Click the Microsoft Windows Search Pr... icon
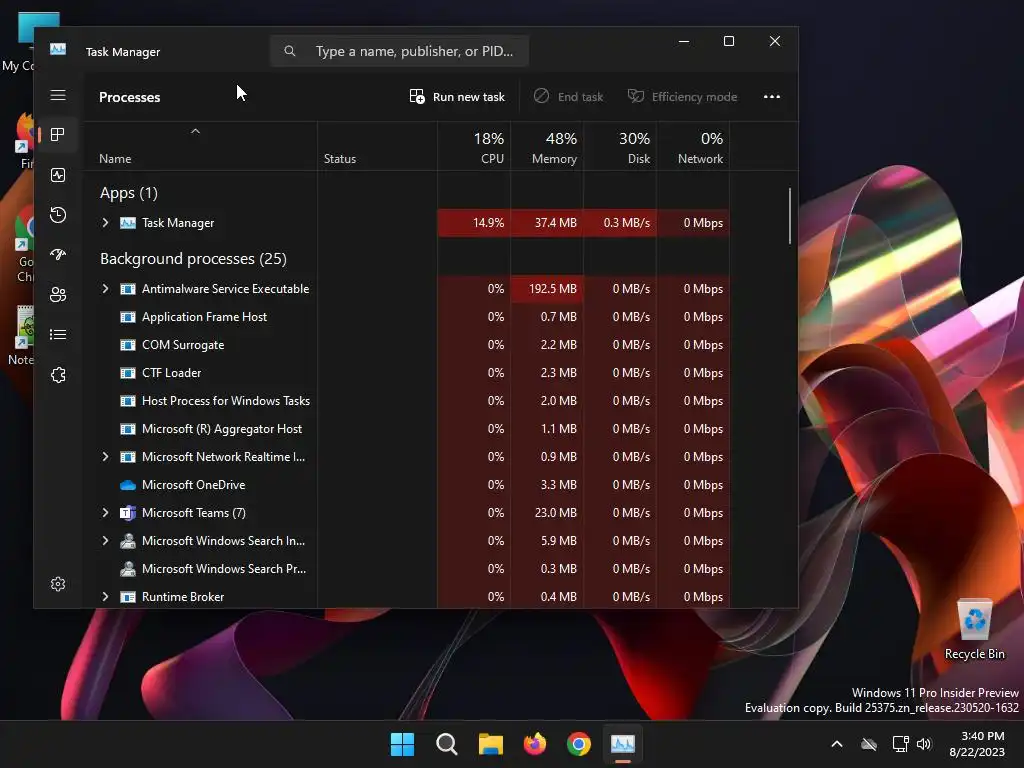 [x=128, y=569]
